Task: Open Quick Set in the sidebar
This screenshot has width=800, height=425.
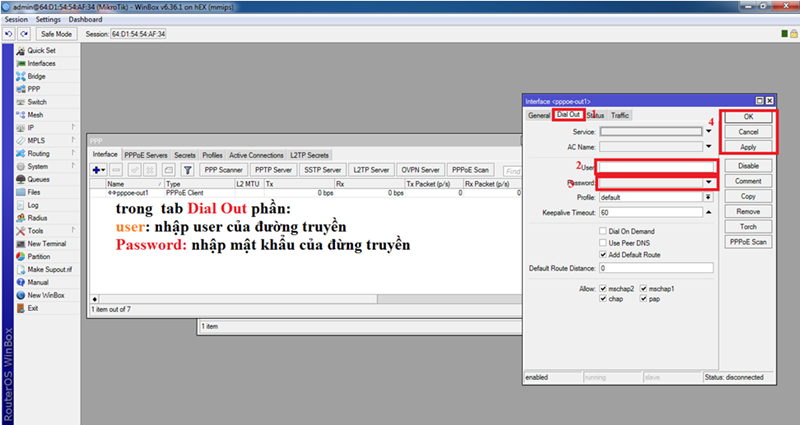Action: pyautogui.click(x=40, y=50)
